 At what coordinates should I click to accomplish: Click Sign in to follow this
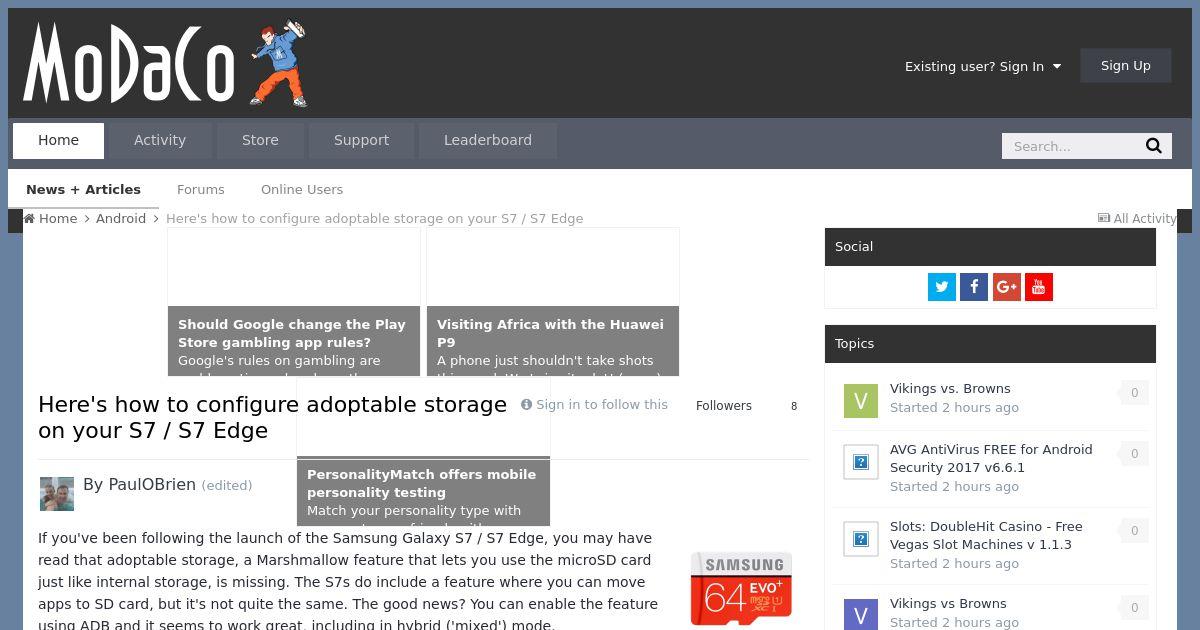point(594,404)
